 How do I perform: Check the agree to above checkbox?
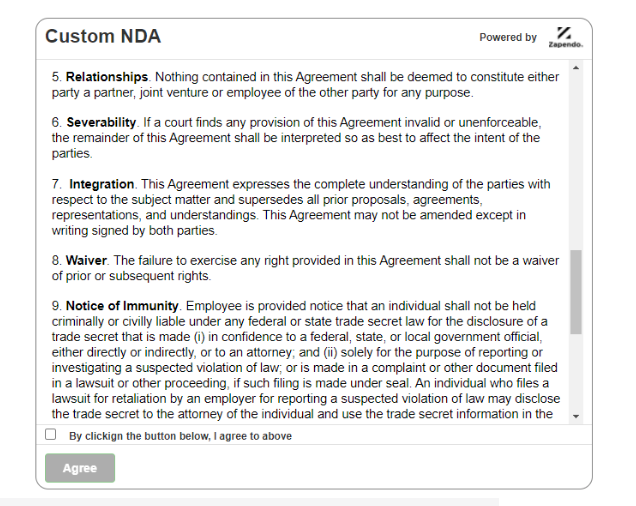(x=51, y=435)
